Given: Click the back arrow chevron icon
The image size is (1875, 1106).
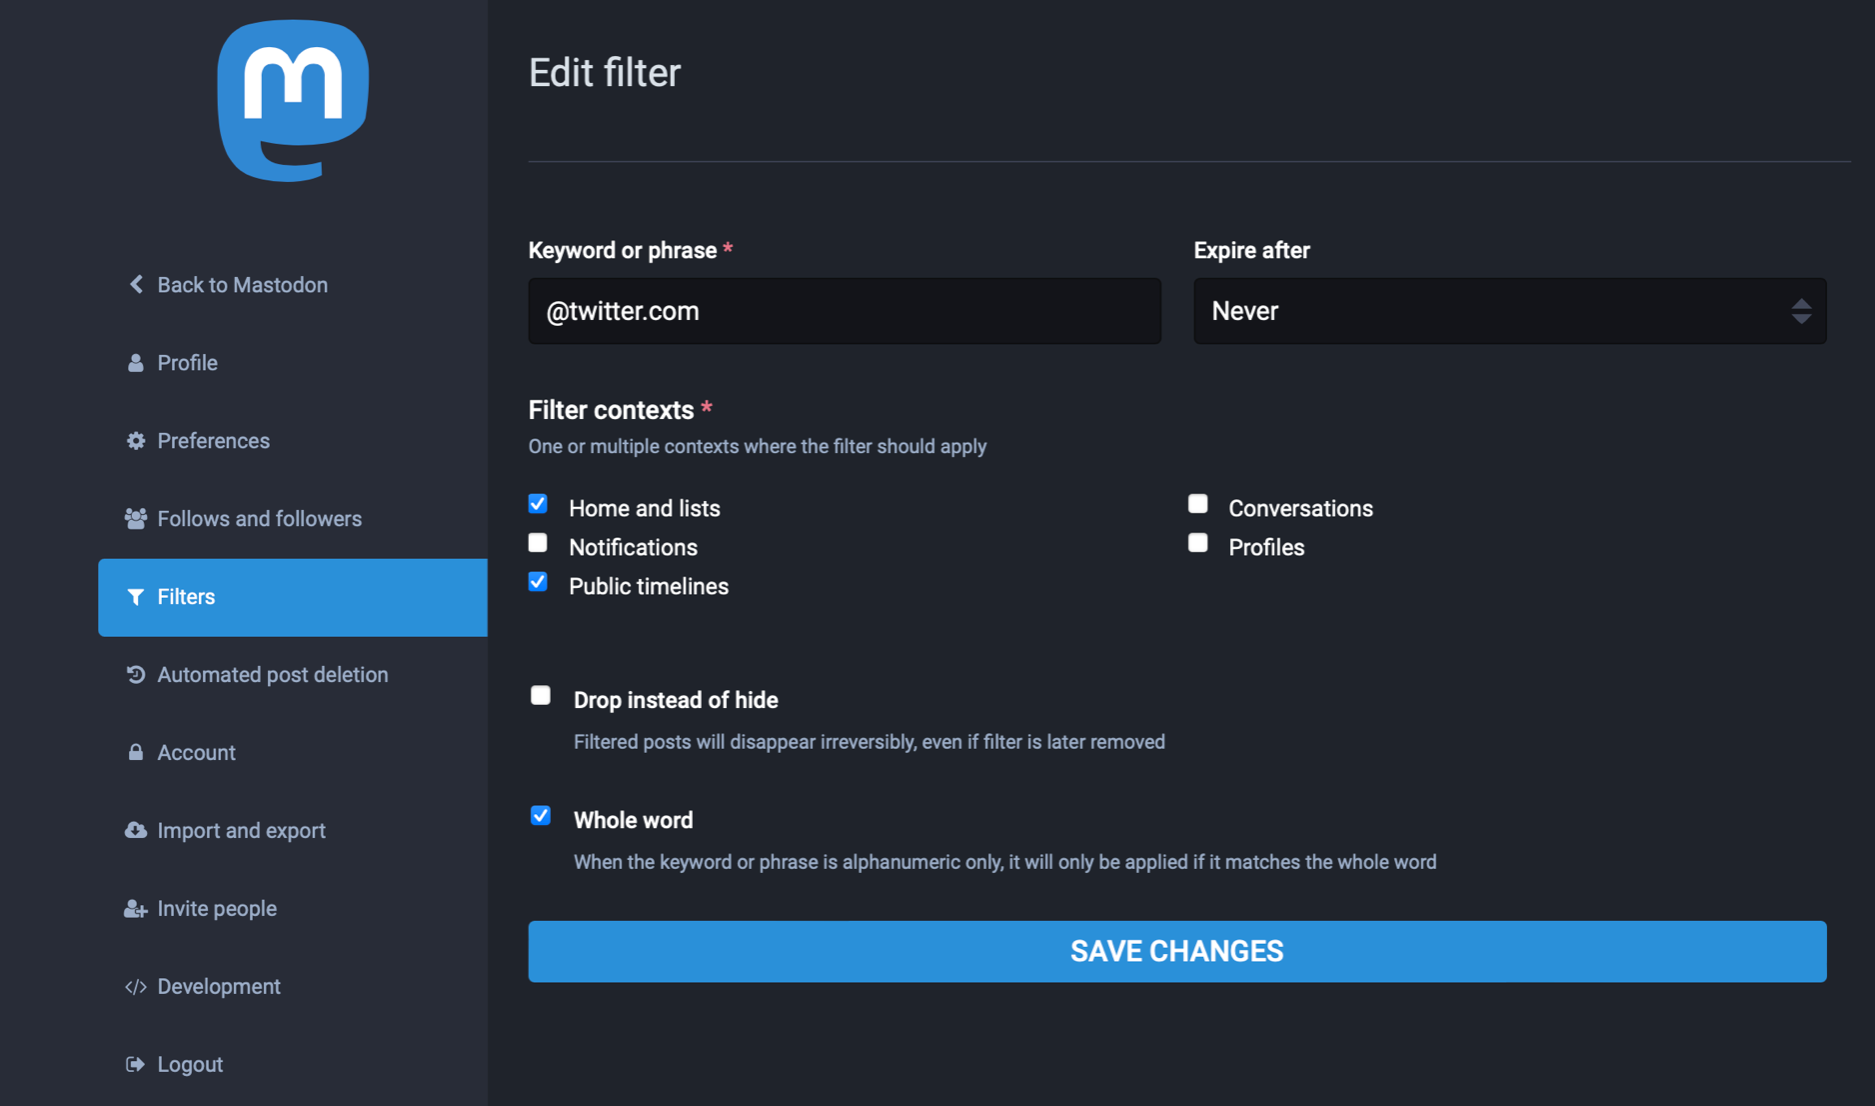Looking at the screenshot, I should tap(136, 285).
